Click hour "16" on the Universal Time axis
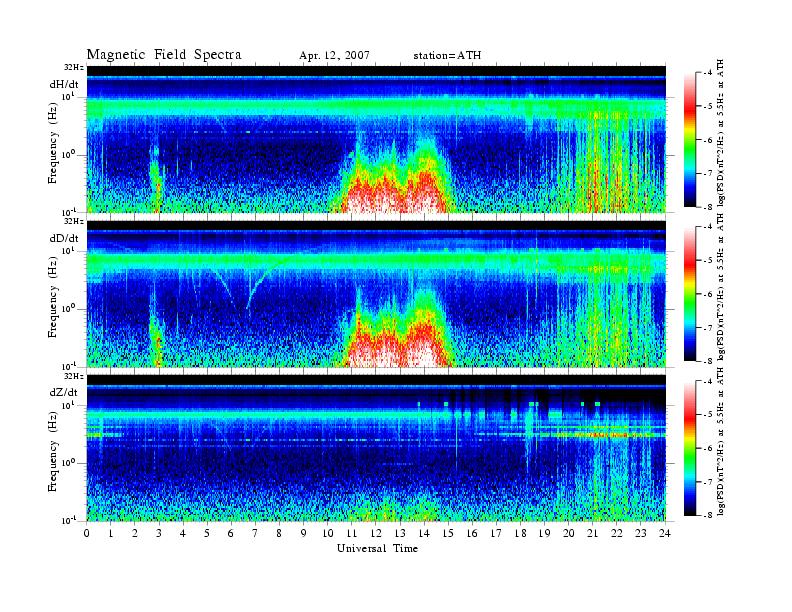Screen dimensions: 792x612 472,533
